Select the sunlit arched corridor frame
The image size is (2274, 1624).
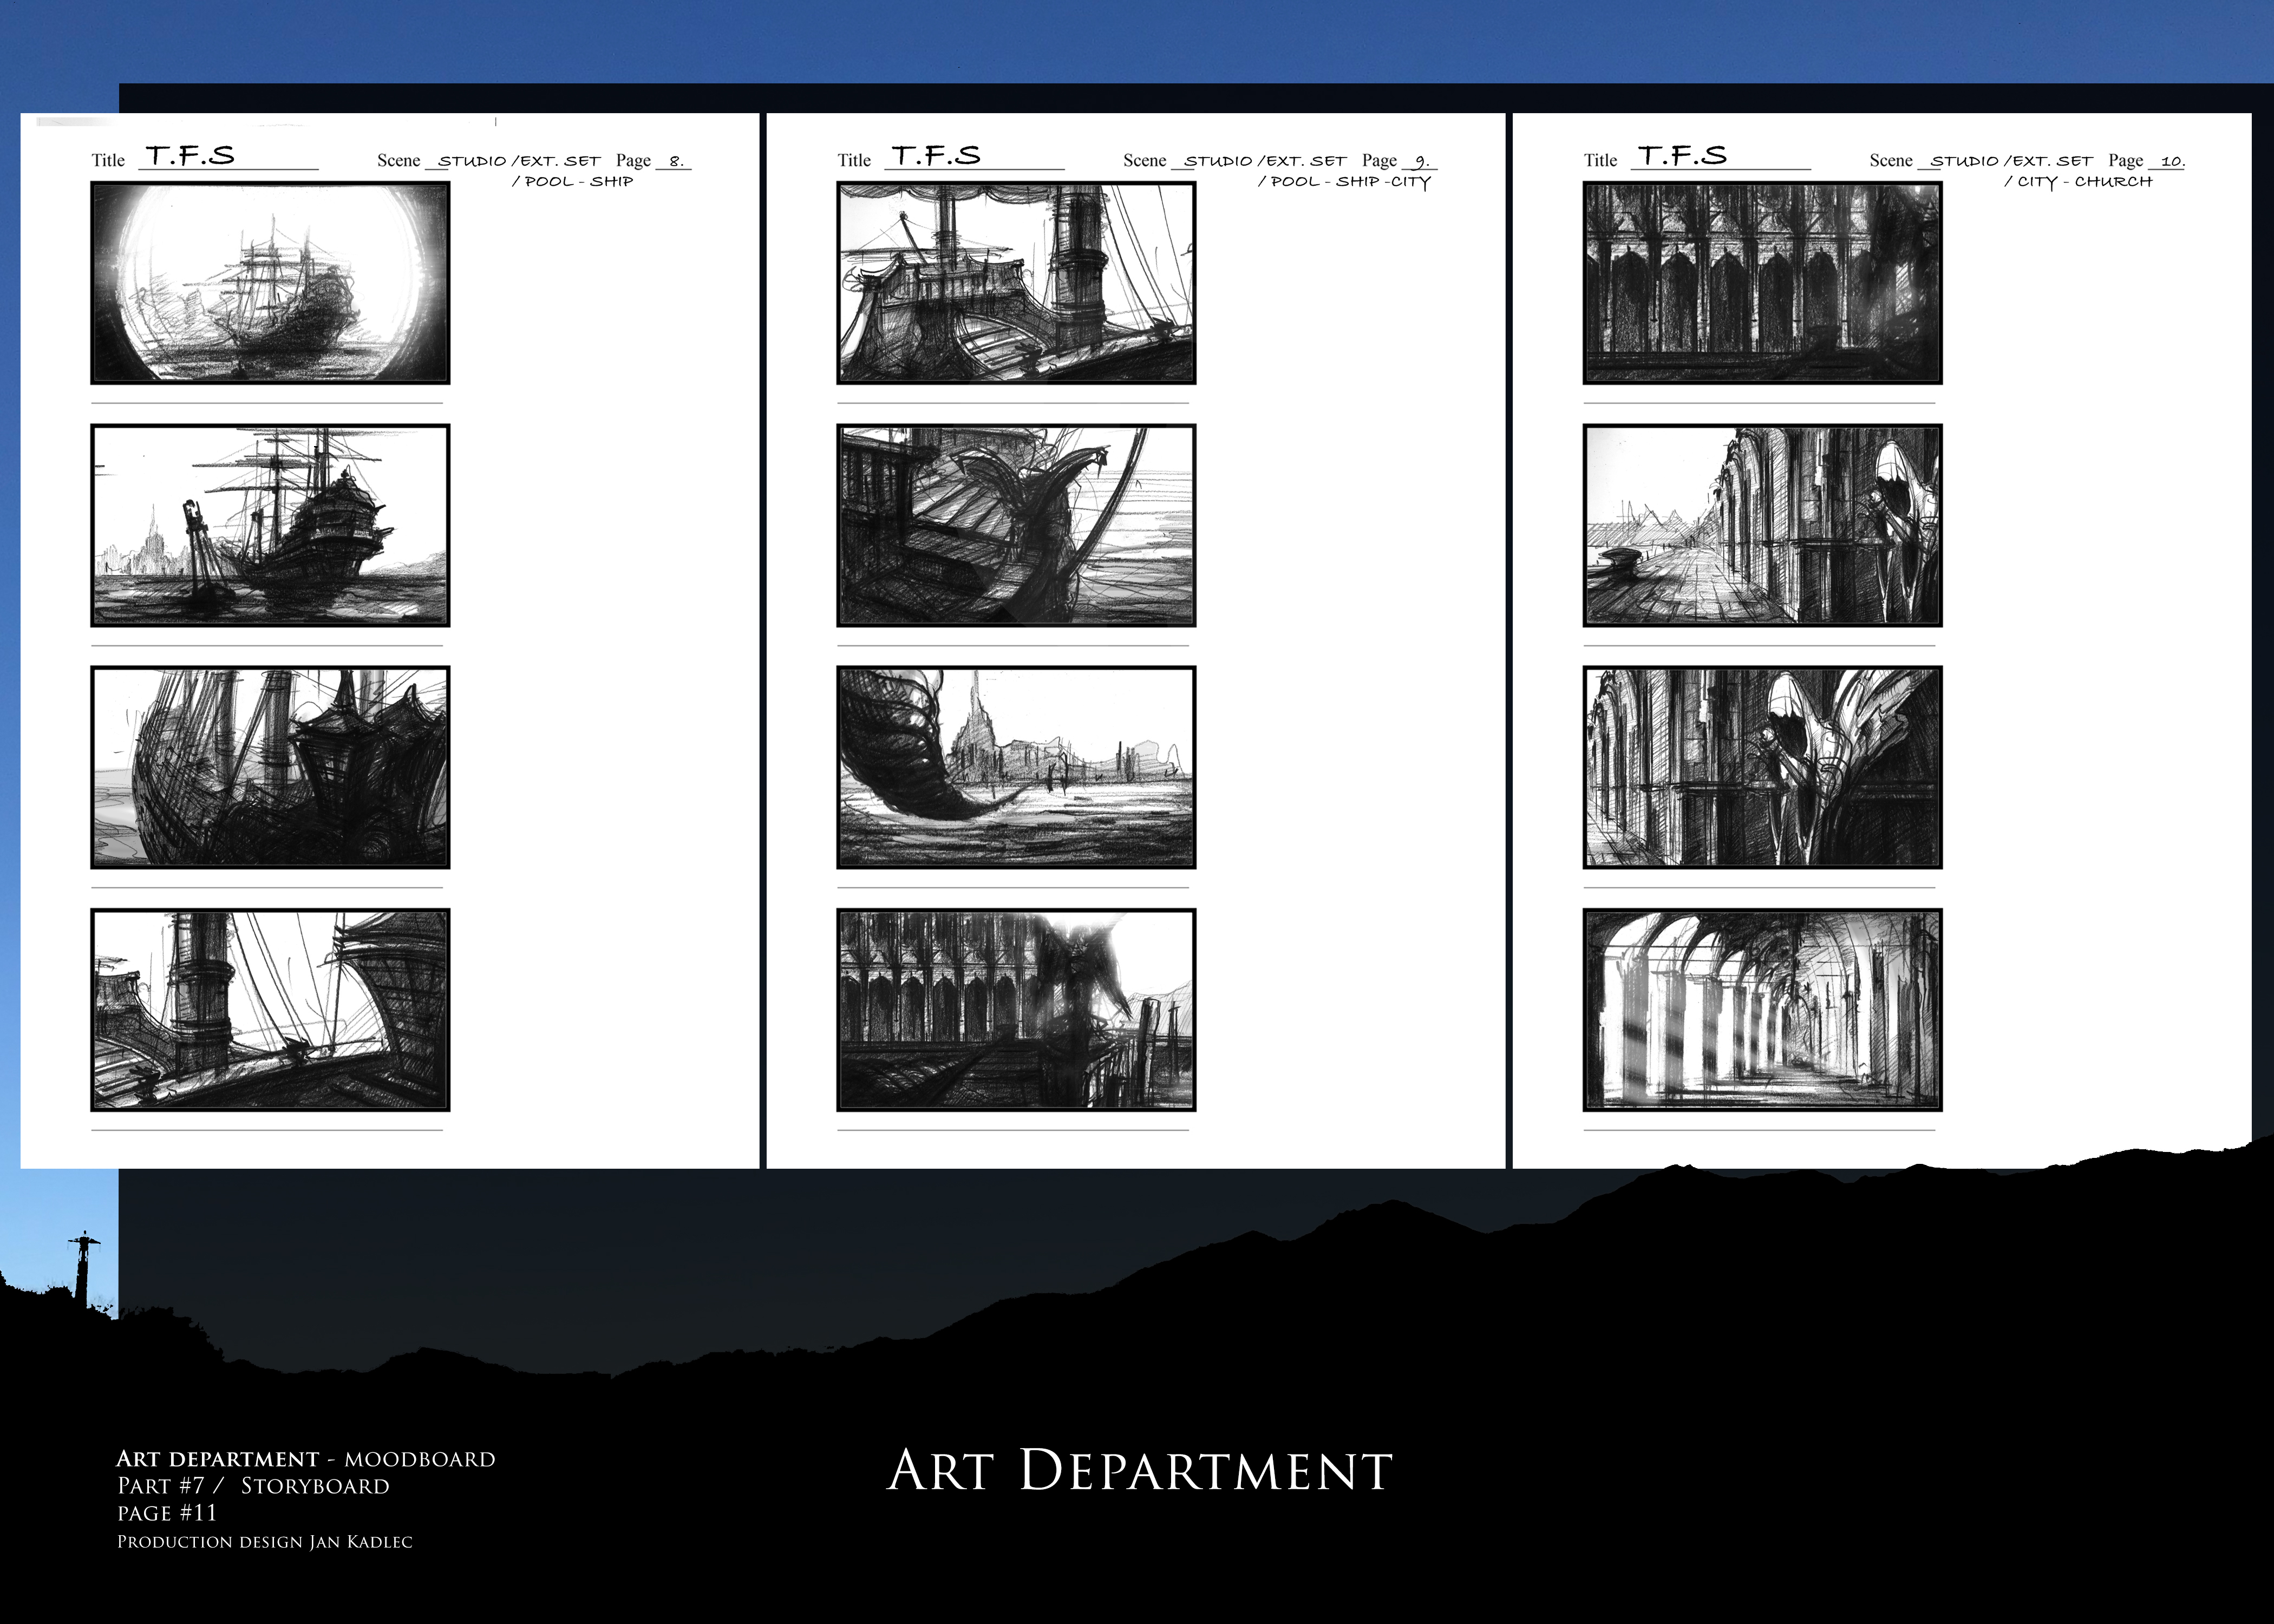[1762, 1009]
